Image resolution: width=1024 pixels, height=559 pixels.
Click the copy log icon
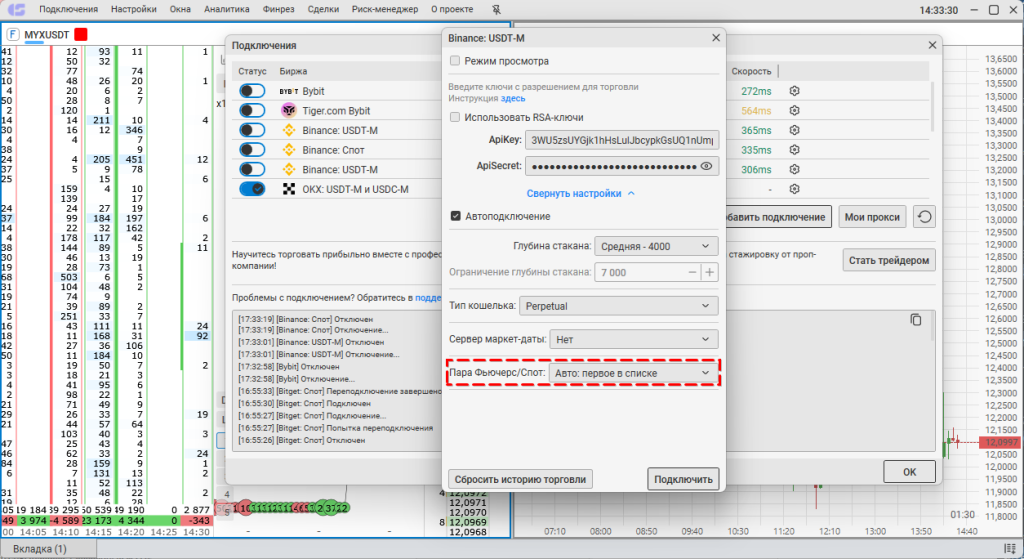pyautogui.click(x=915, y=320)
